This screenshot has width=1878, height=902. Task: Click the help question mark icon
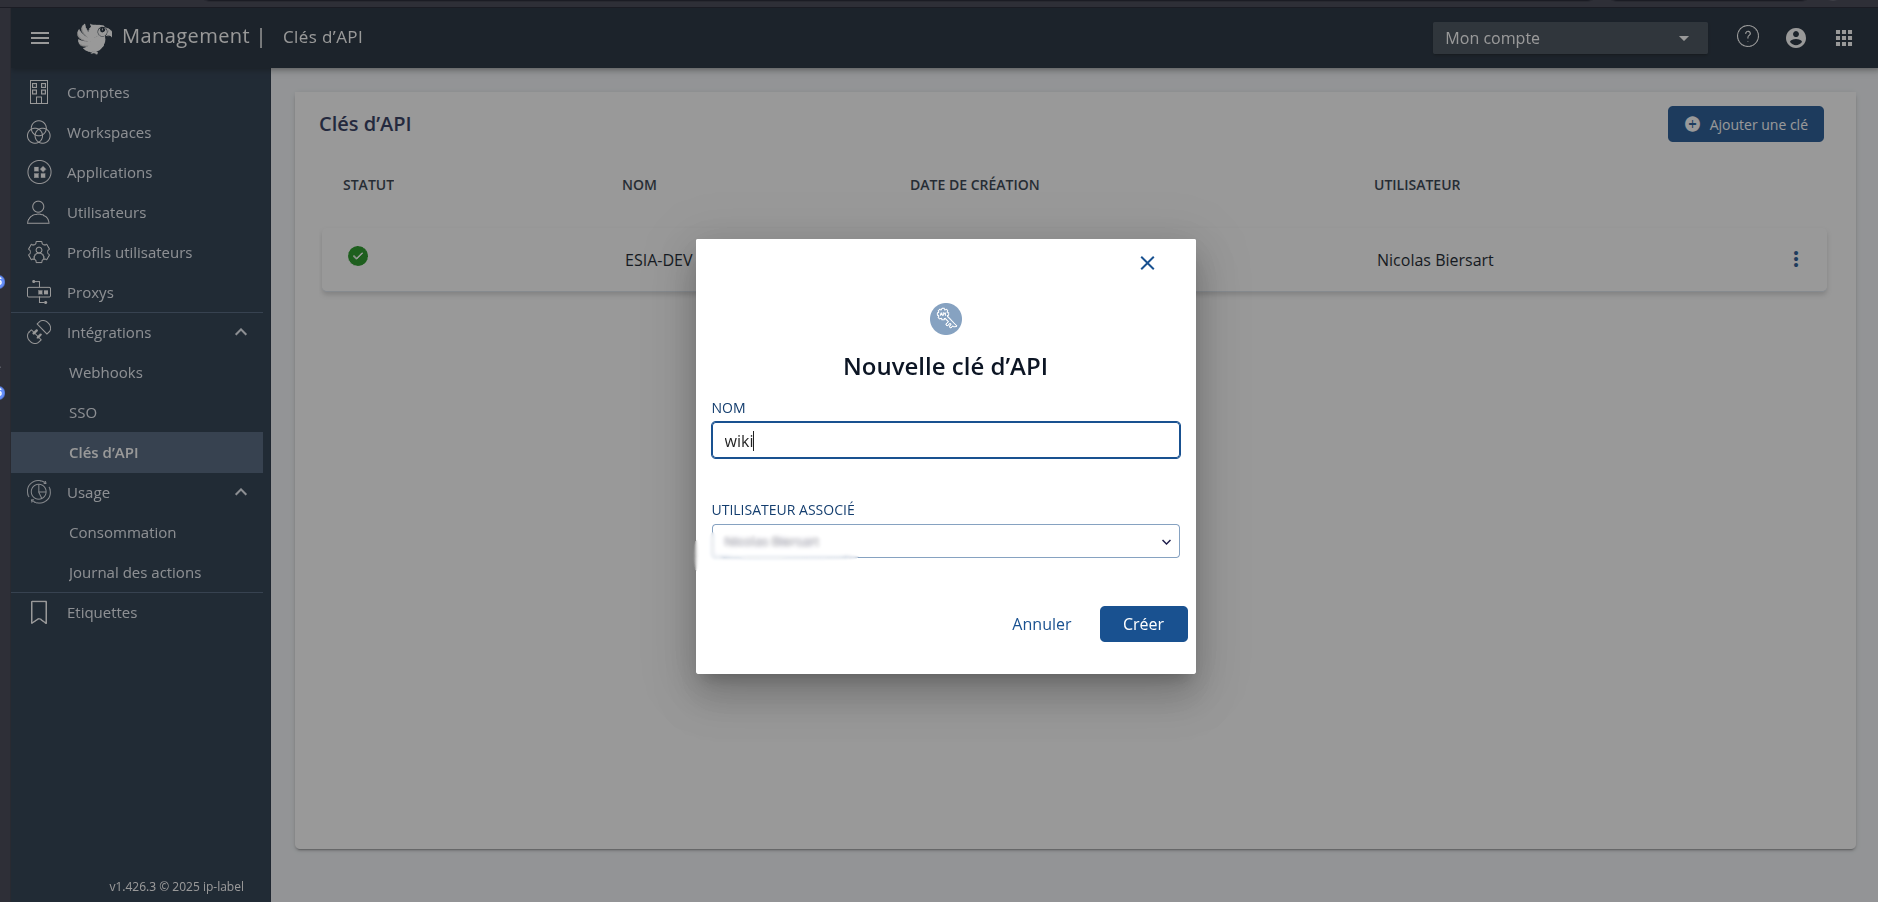coord(1747,37)
